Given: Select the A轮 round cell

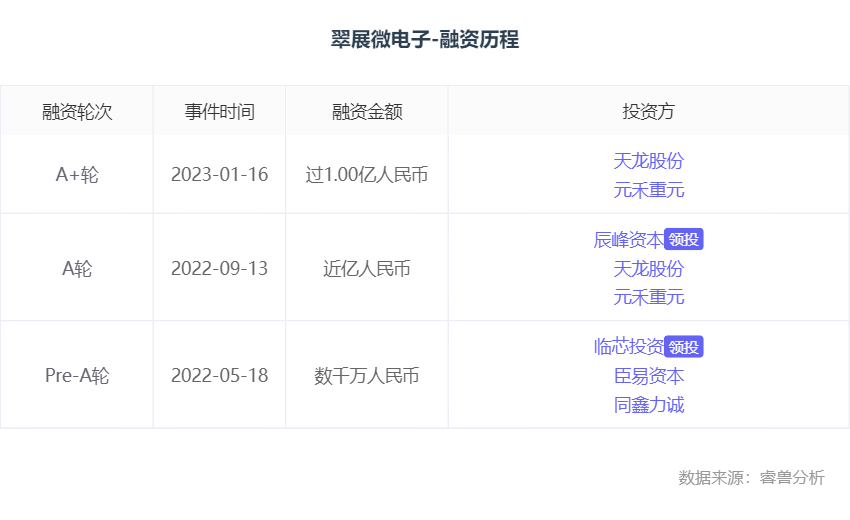Looking at the screenshot, I should coord(77,268).
